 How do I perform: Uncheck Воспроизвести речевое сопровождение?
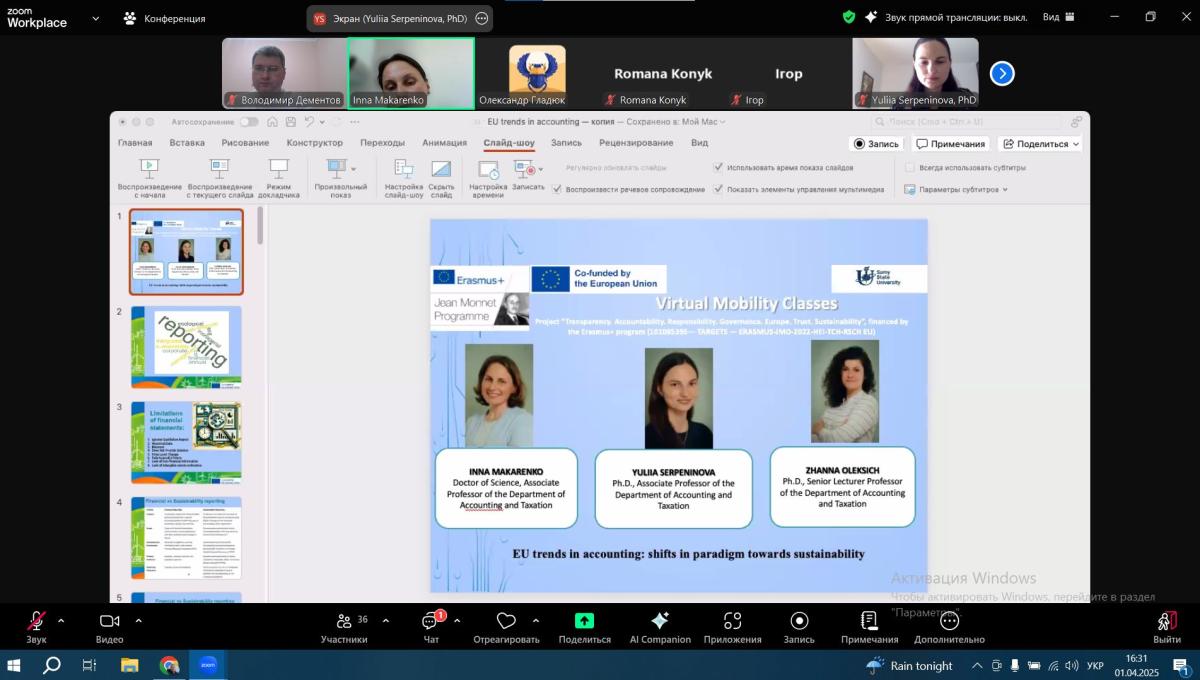click(557, 189)
